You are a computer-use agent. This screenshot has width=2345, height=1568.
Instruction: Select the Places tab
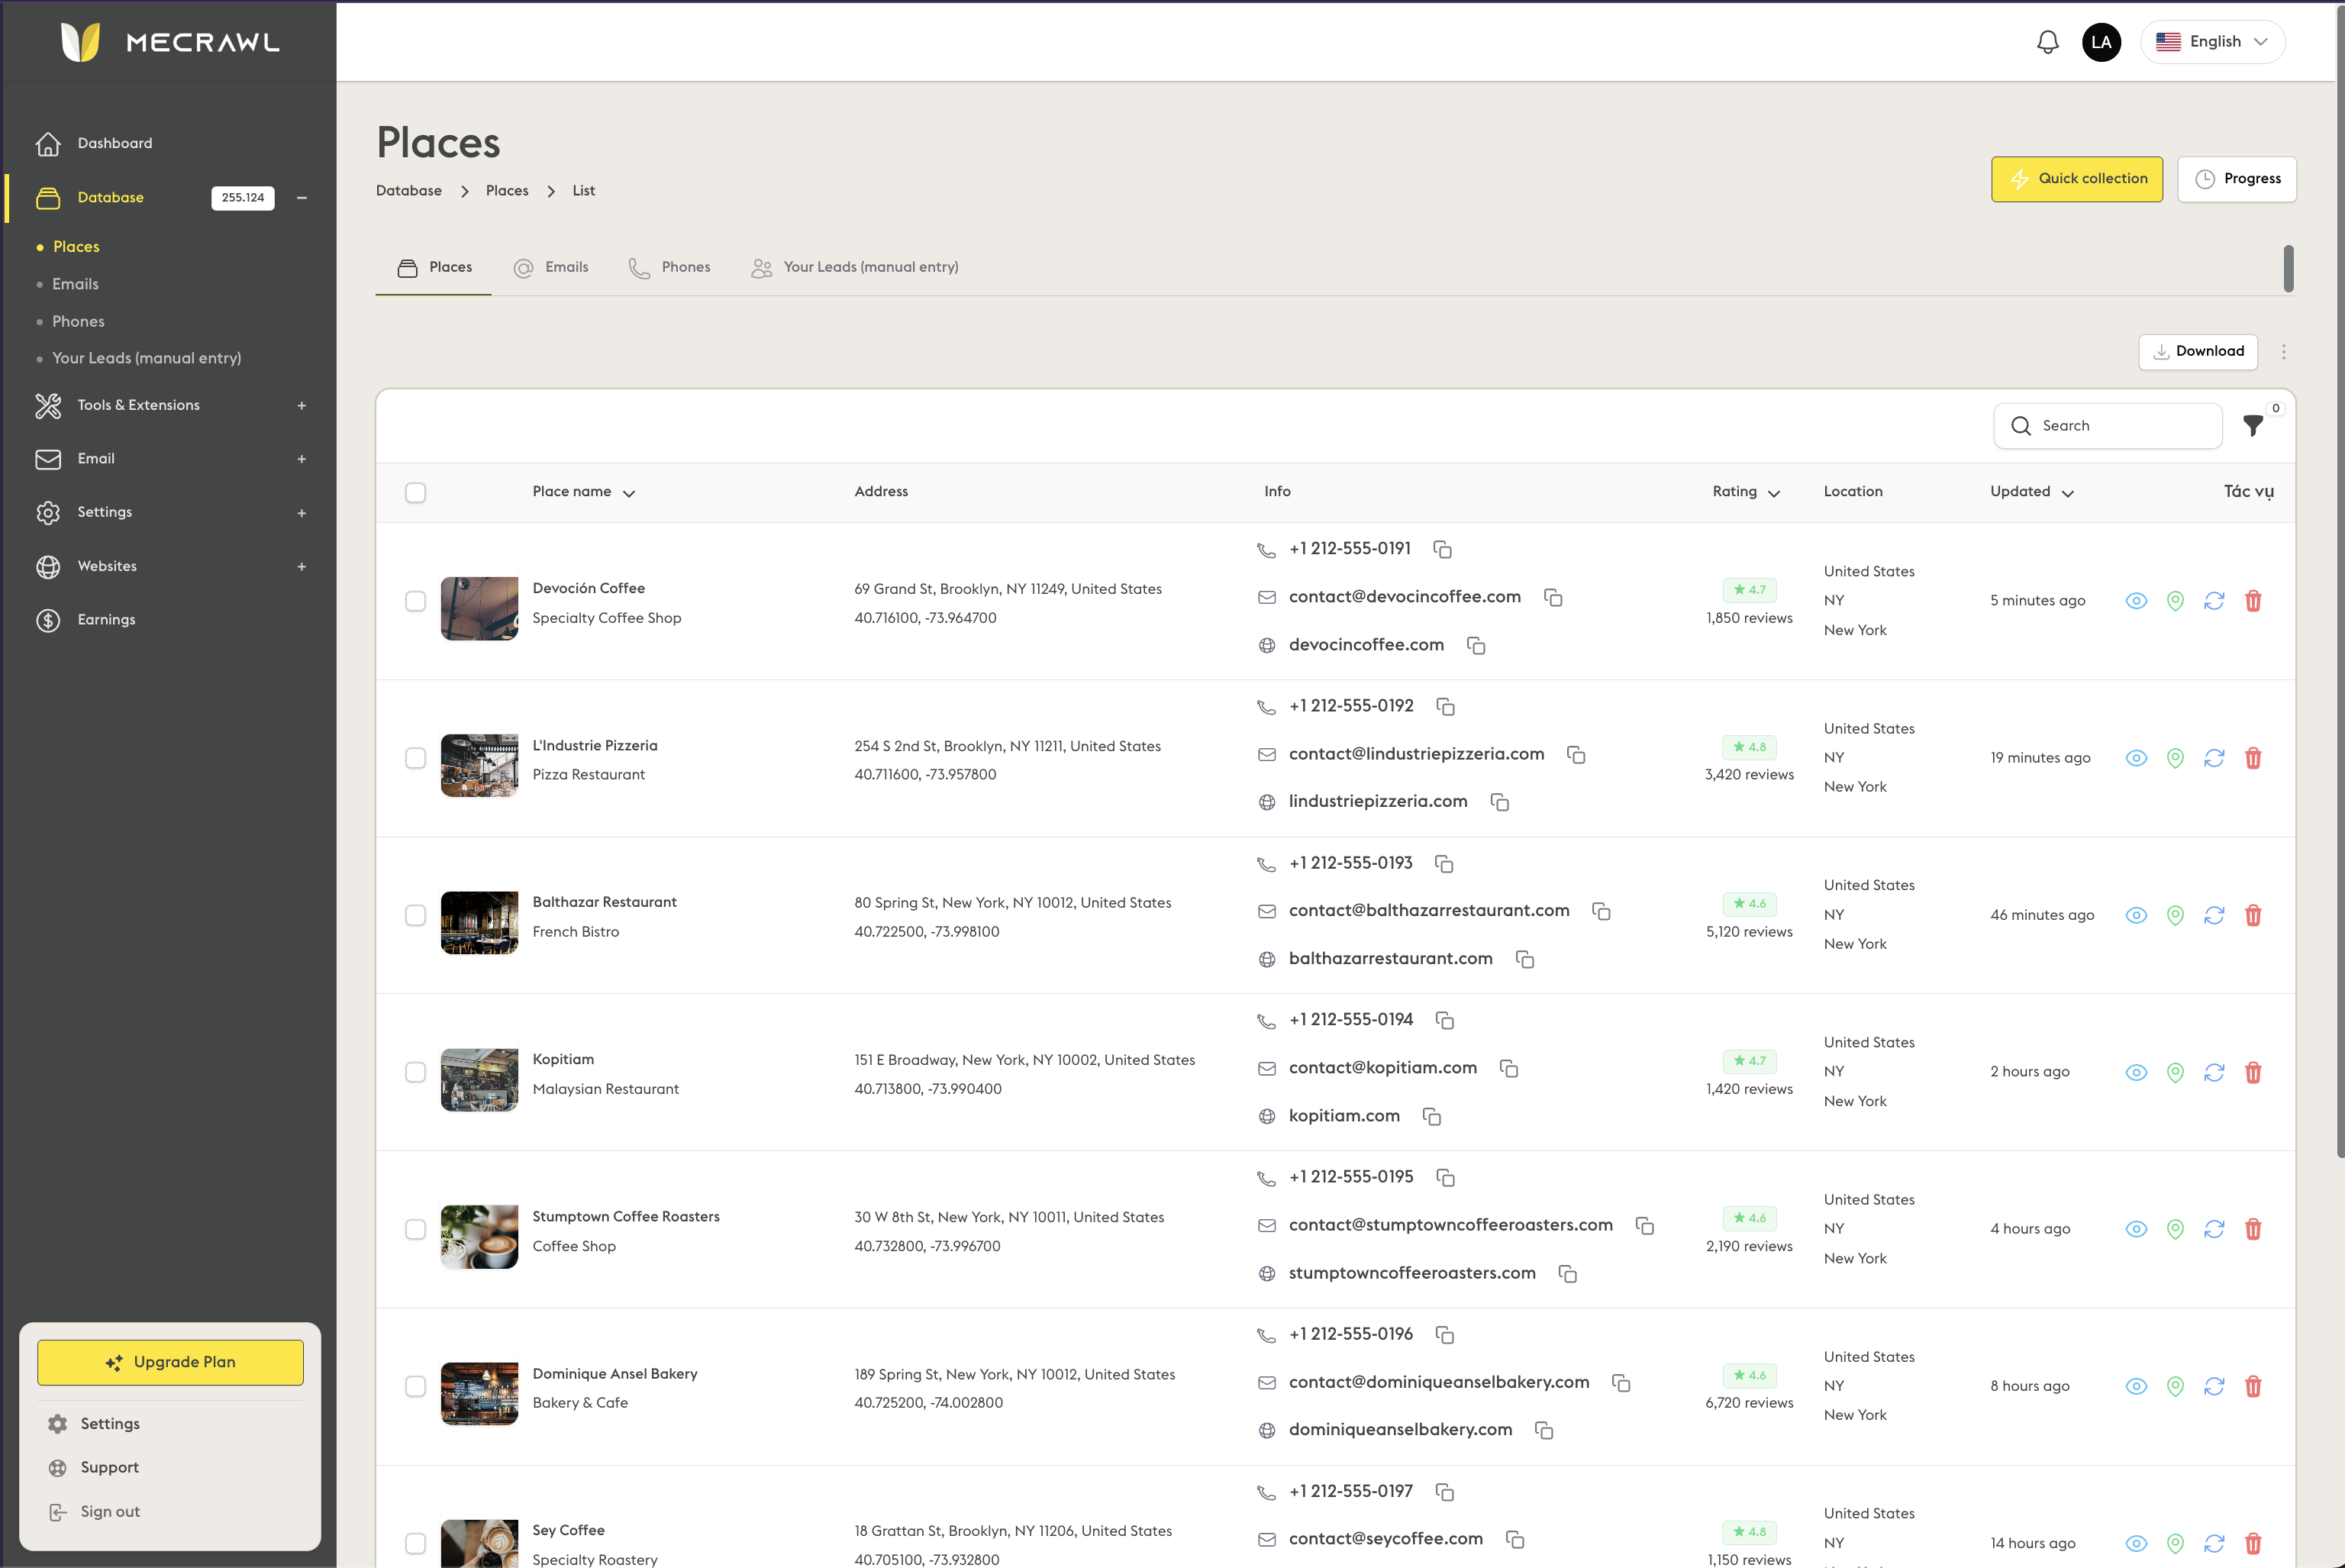click(435, 268)
